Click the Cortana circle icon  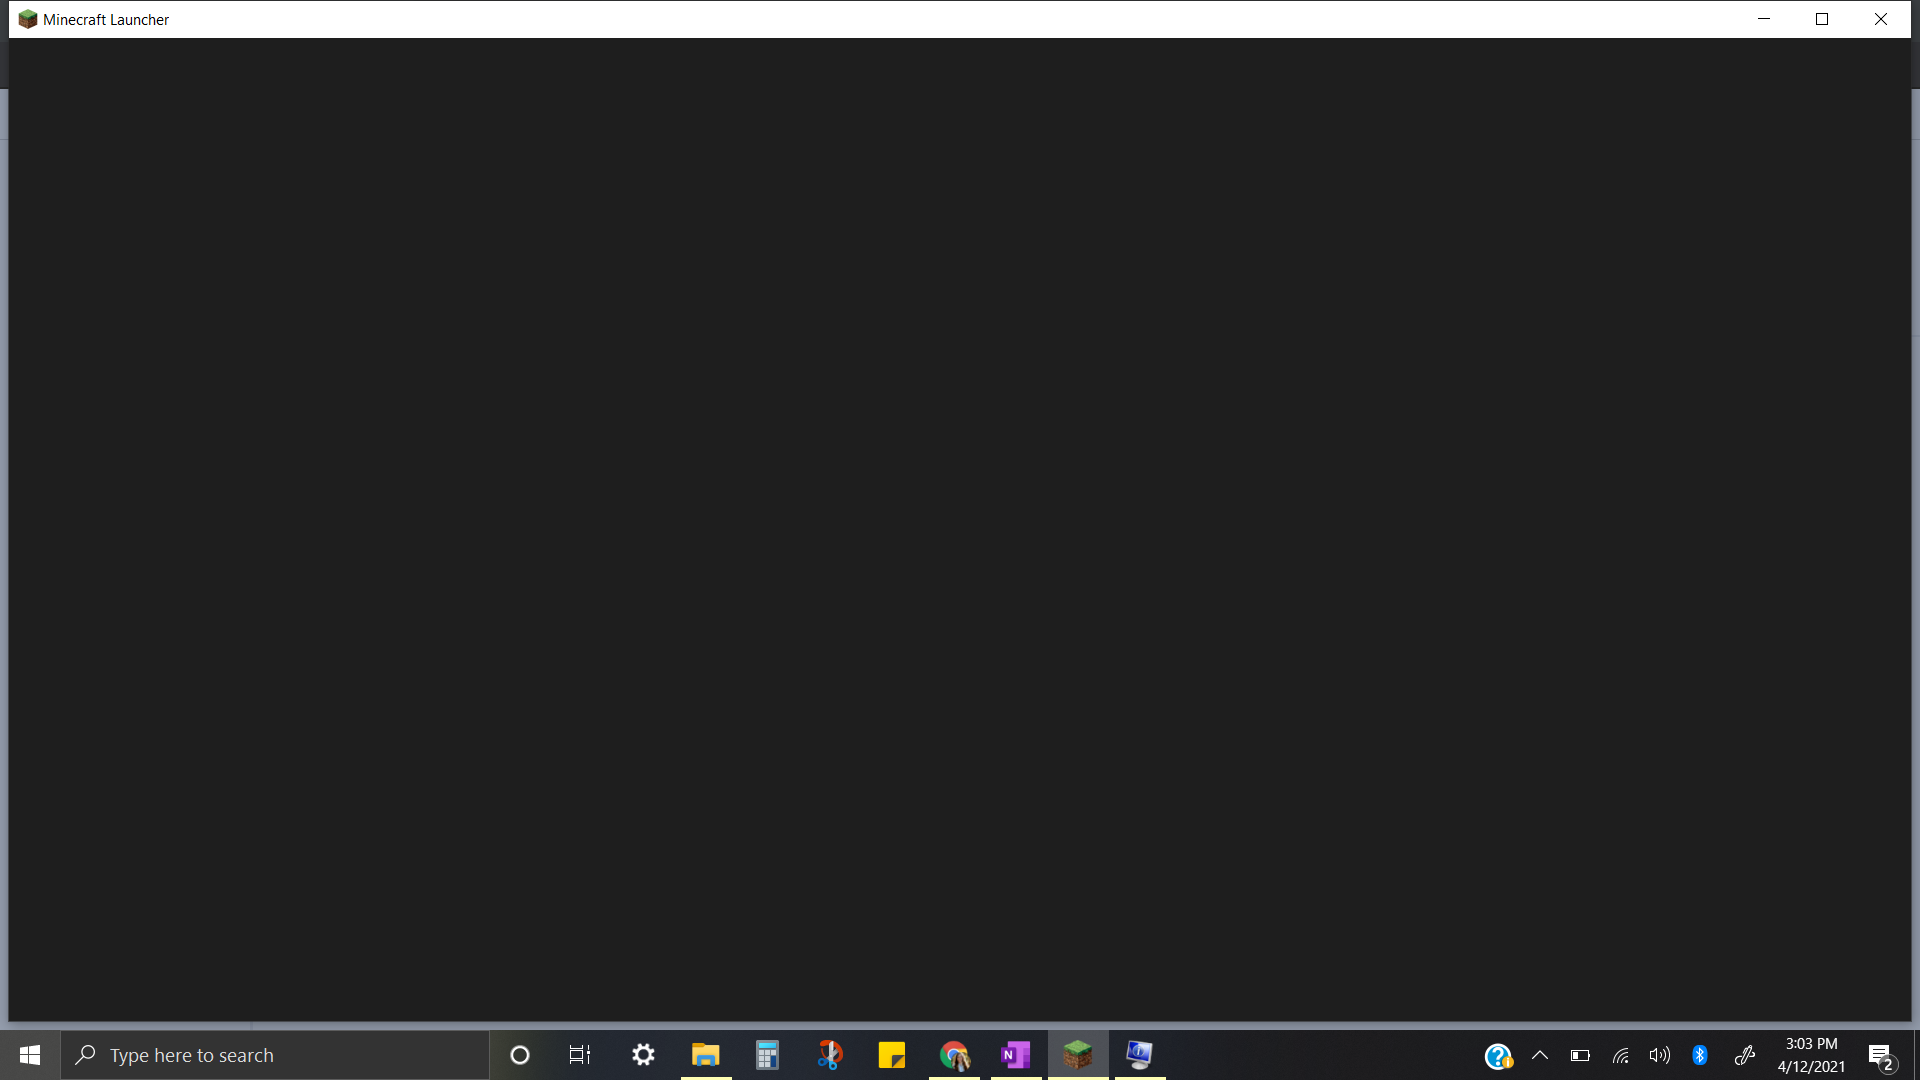click(519, 1055)
